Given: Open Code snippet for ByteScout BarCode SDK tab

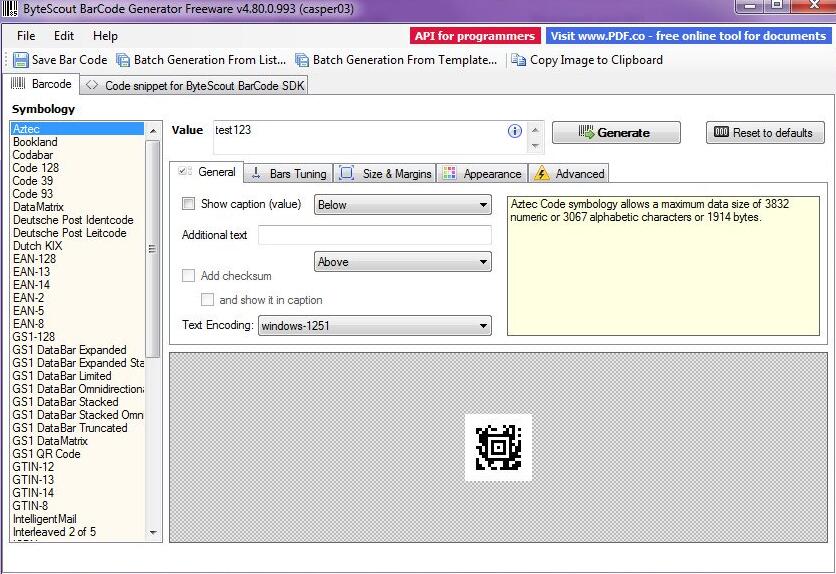Looking at the screenshot, I should (x=195, y=85).
